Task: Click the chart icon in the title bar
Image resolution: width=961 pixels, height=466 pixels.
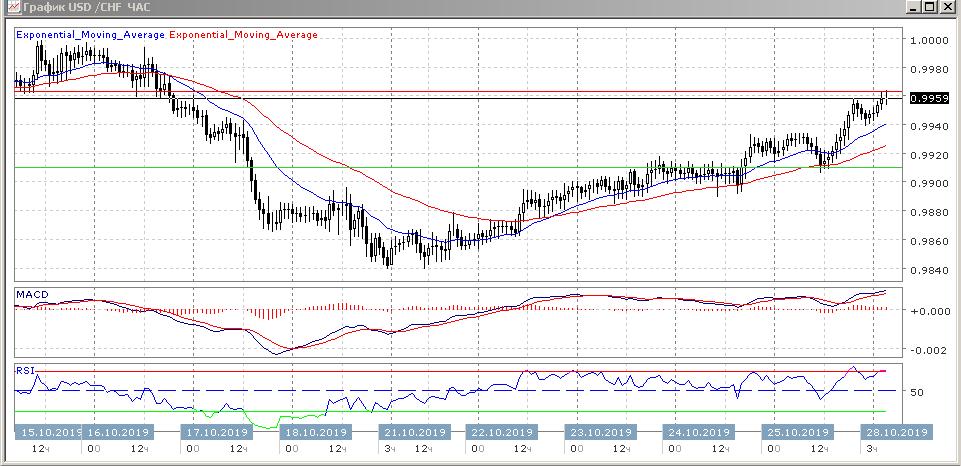Action: click(x=9, y=7)
